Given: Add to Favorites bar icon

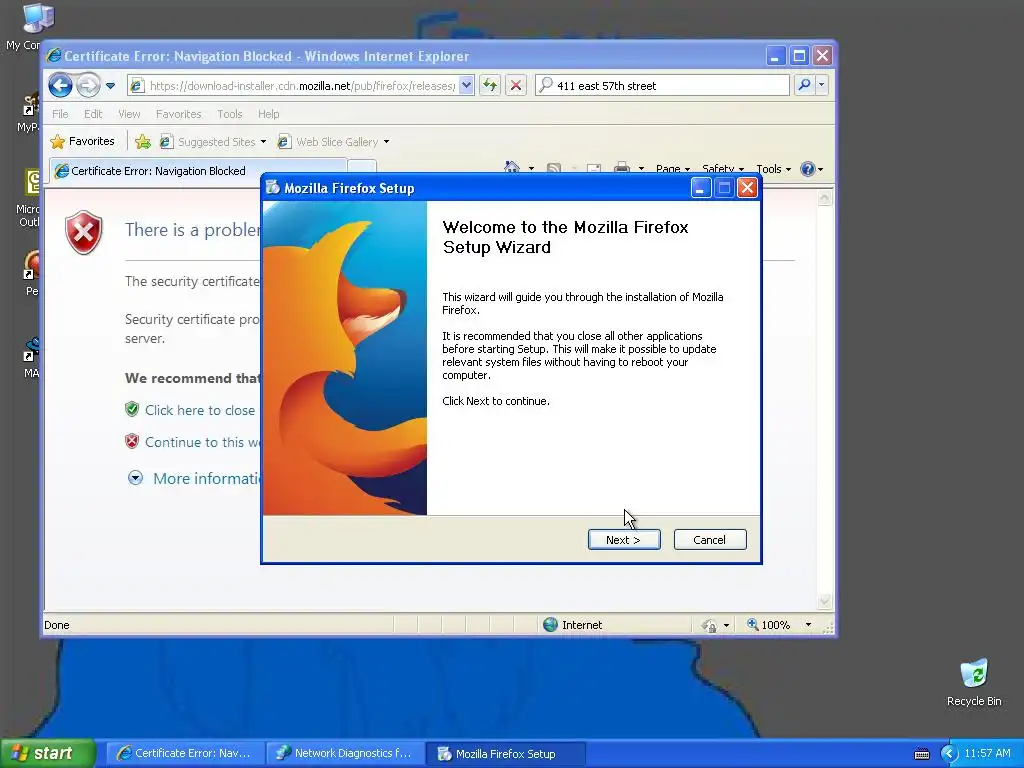Looking at the screenshot, I should [x=143, y=141].
